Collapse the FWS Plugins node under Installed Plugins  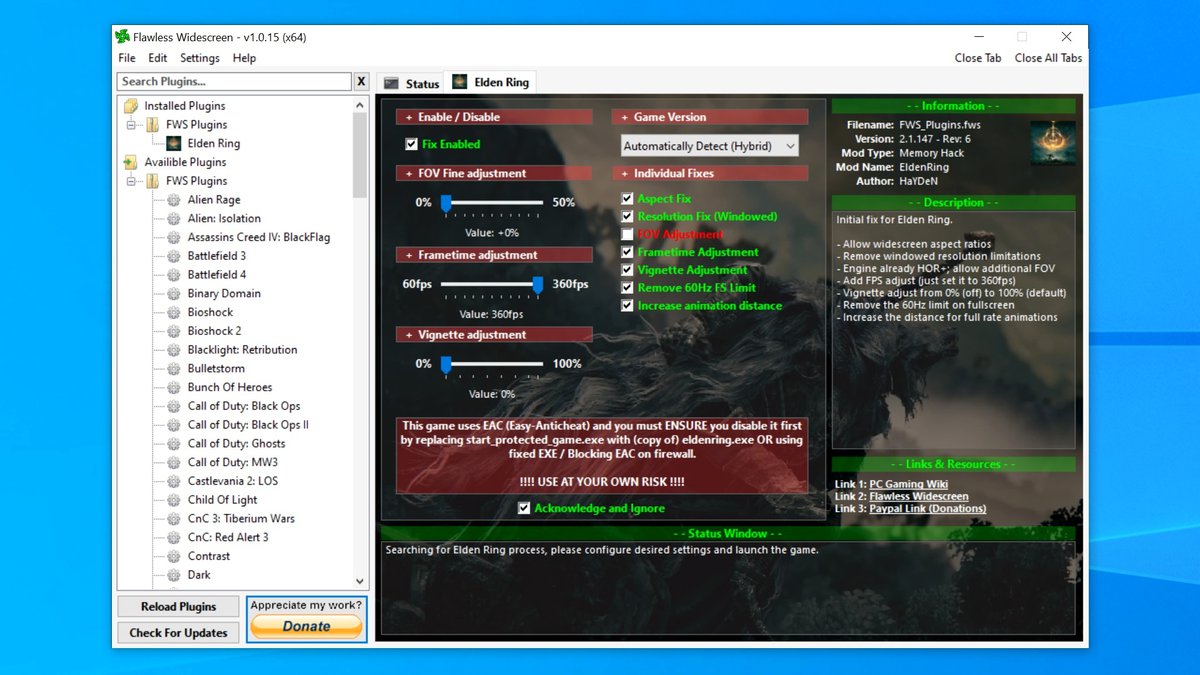[x=132, y=125]
